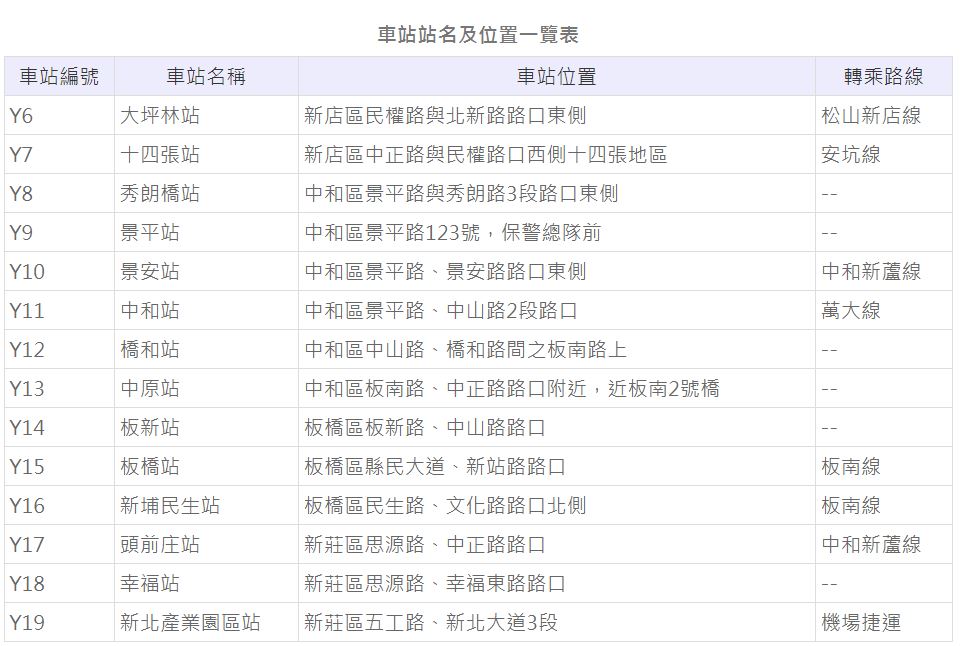Image resolution: width=963 pixels, height=646 pixels.
Task: Select the 秀朗橋站 station name
Action: [x=160, y=193]
